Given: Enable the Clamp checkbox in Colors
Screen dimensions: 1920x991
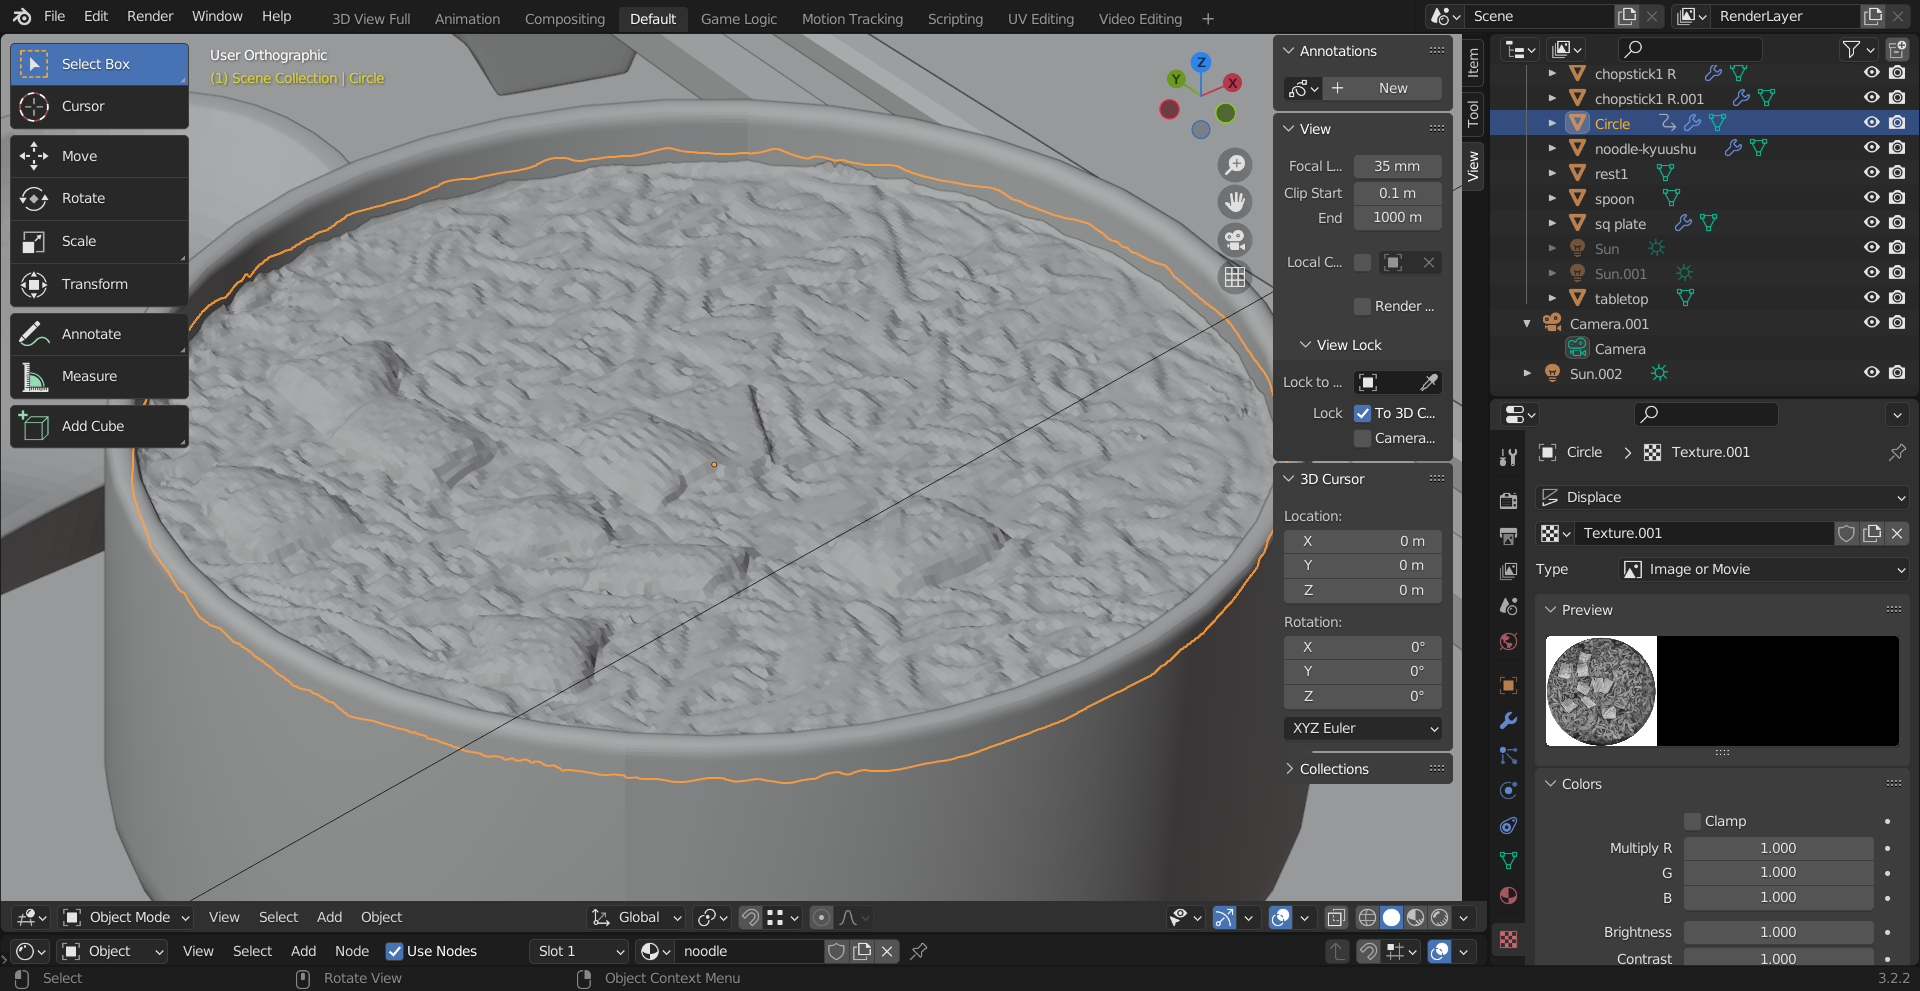Looking at the screenshot, I should point(1692,820).
